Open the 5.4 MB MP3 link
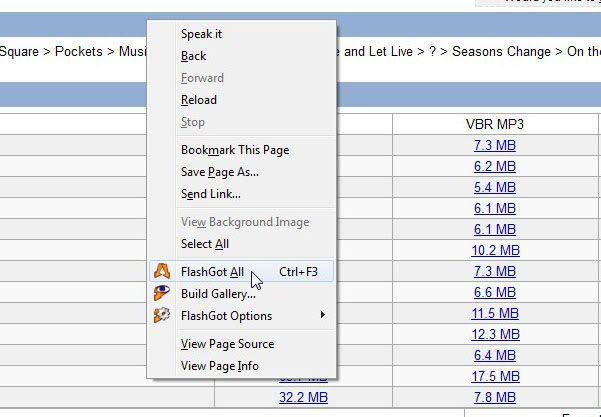This screenshot has height=417, width=601. point(495,187)
